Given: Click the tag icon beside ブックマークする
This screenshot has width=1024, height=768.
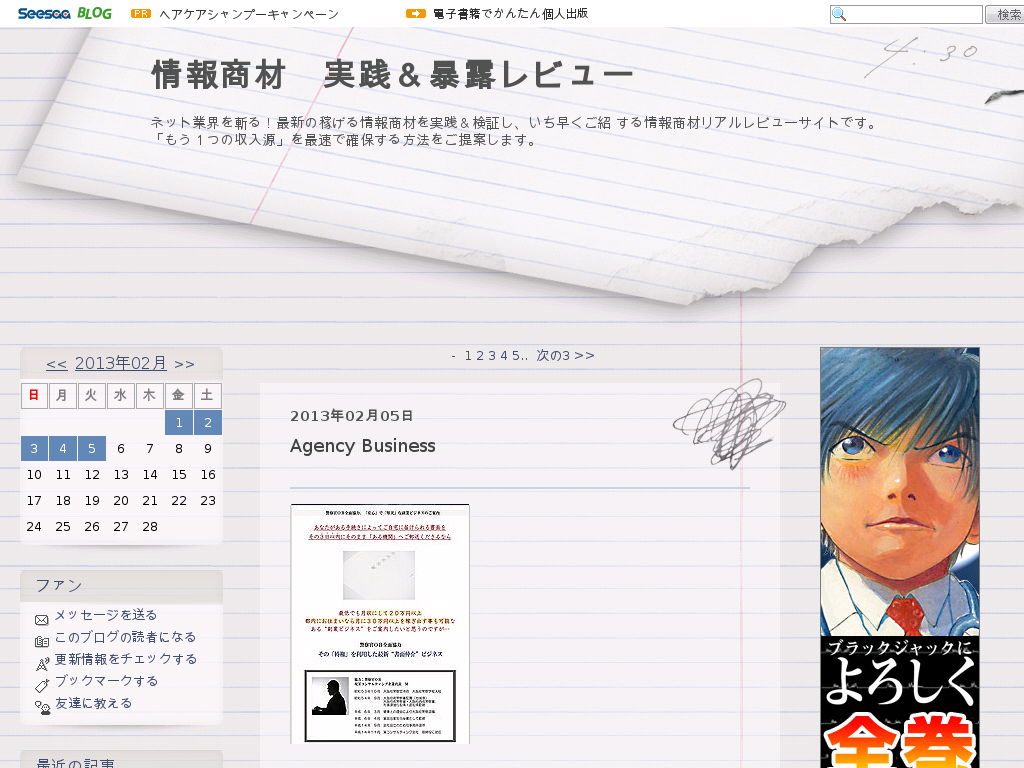Looking at the screenshot, I should pos(42,686).
